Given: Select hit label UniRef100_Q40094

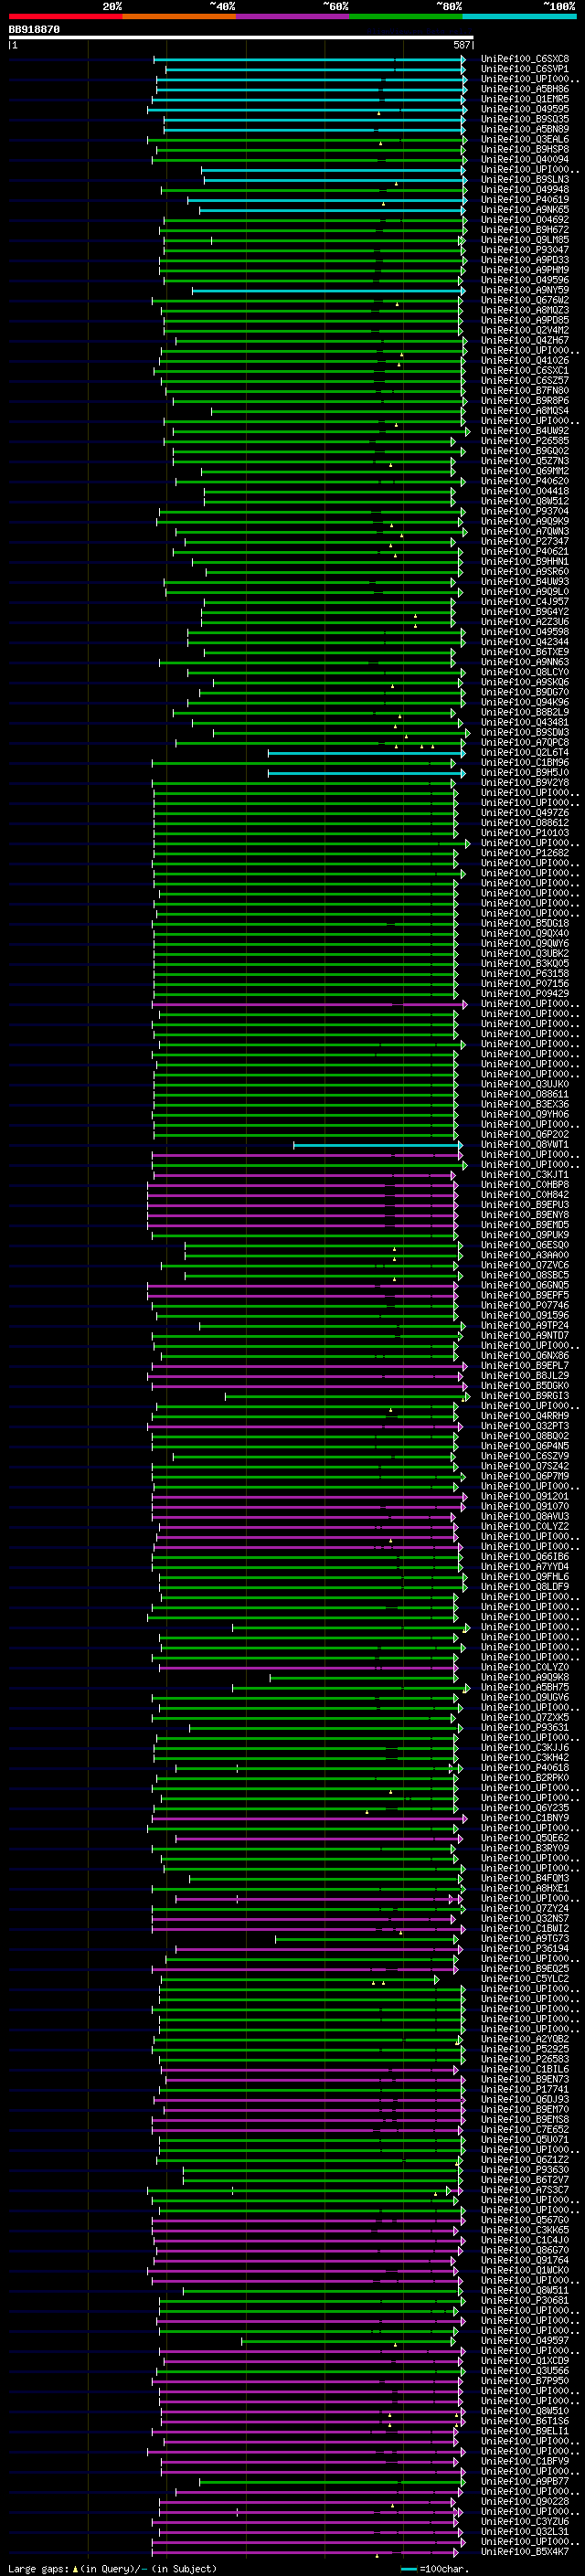Looking at the screenshot, I should 525,159.
